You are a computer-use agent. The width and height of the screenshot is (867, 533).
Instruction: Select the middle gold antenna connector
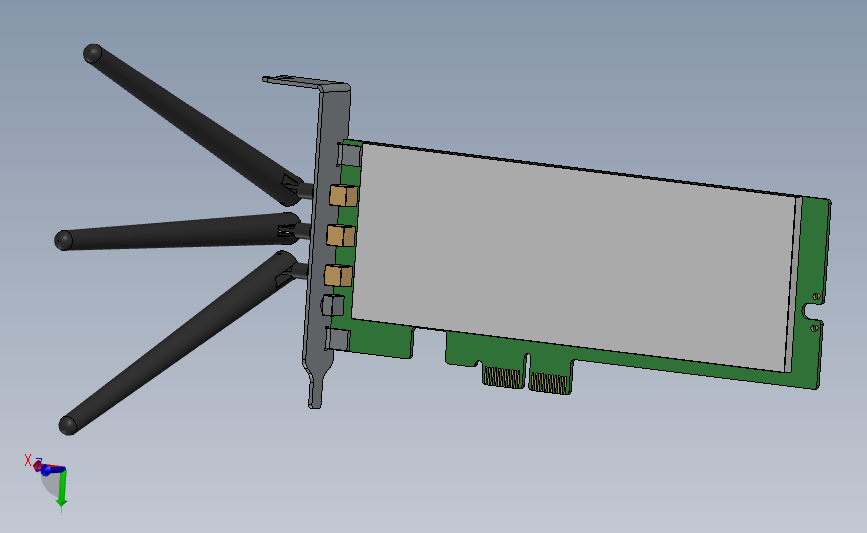point(341,236)
